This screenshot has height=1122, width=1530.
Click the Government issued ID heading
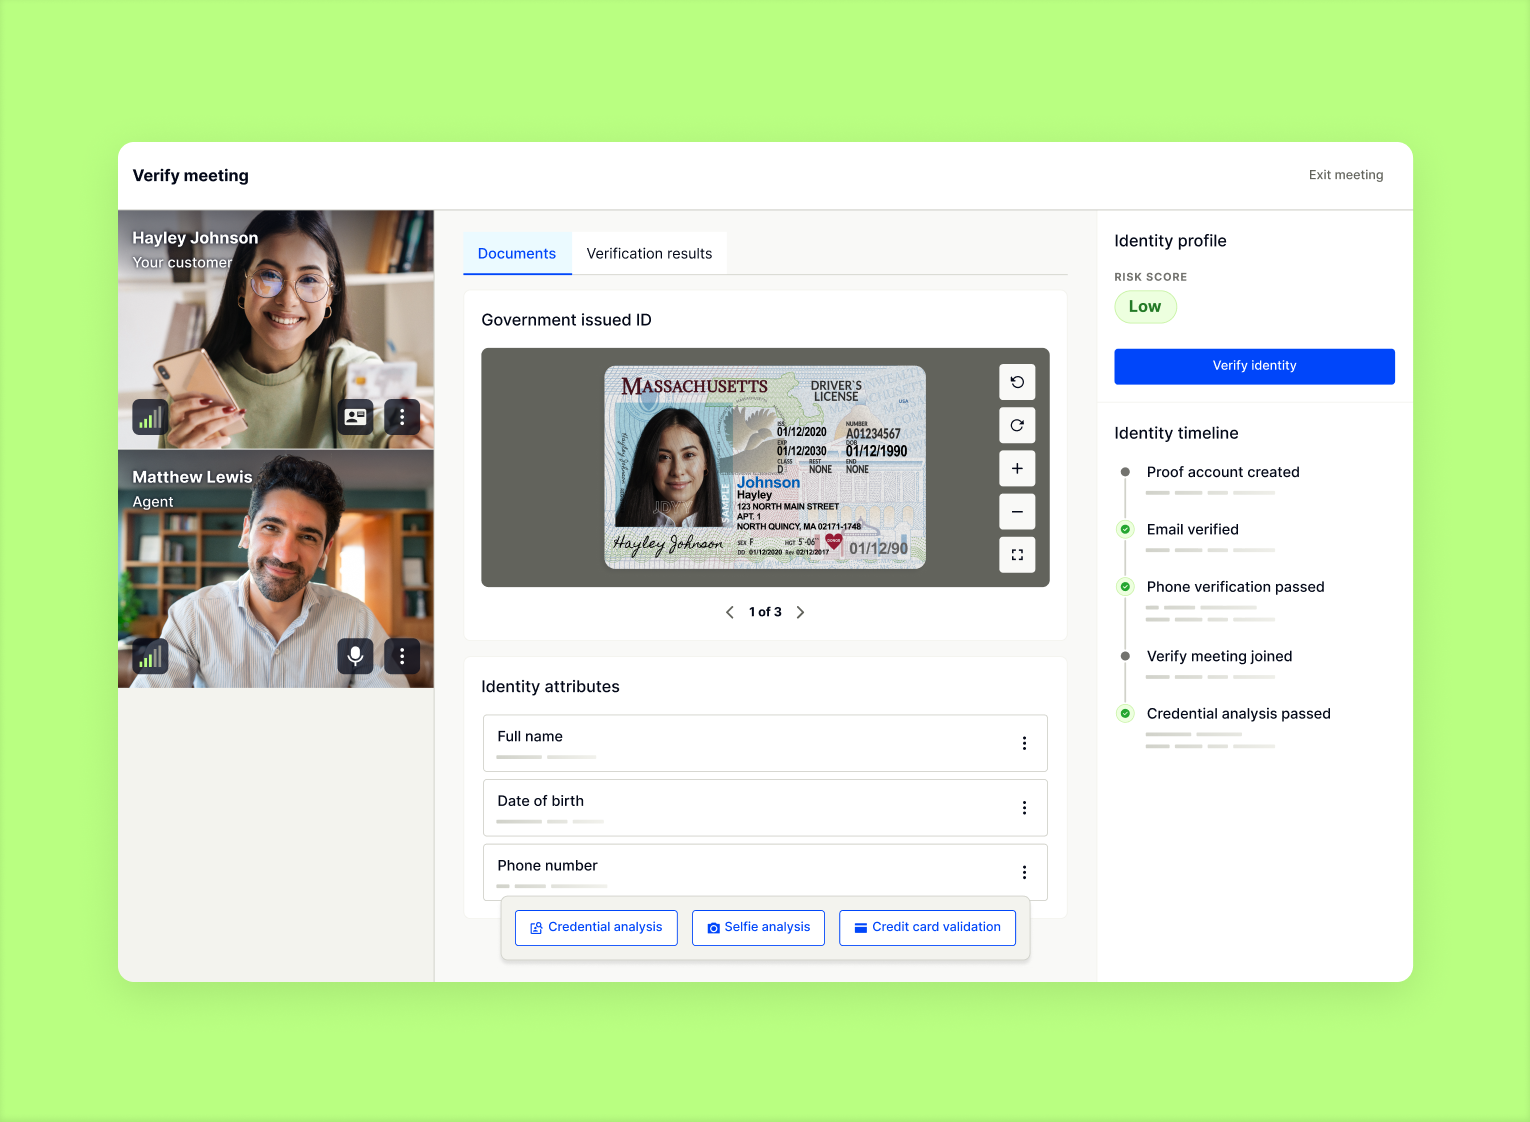click(x=566, y=320)
